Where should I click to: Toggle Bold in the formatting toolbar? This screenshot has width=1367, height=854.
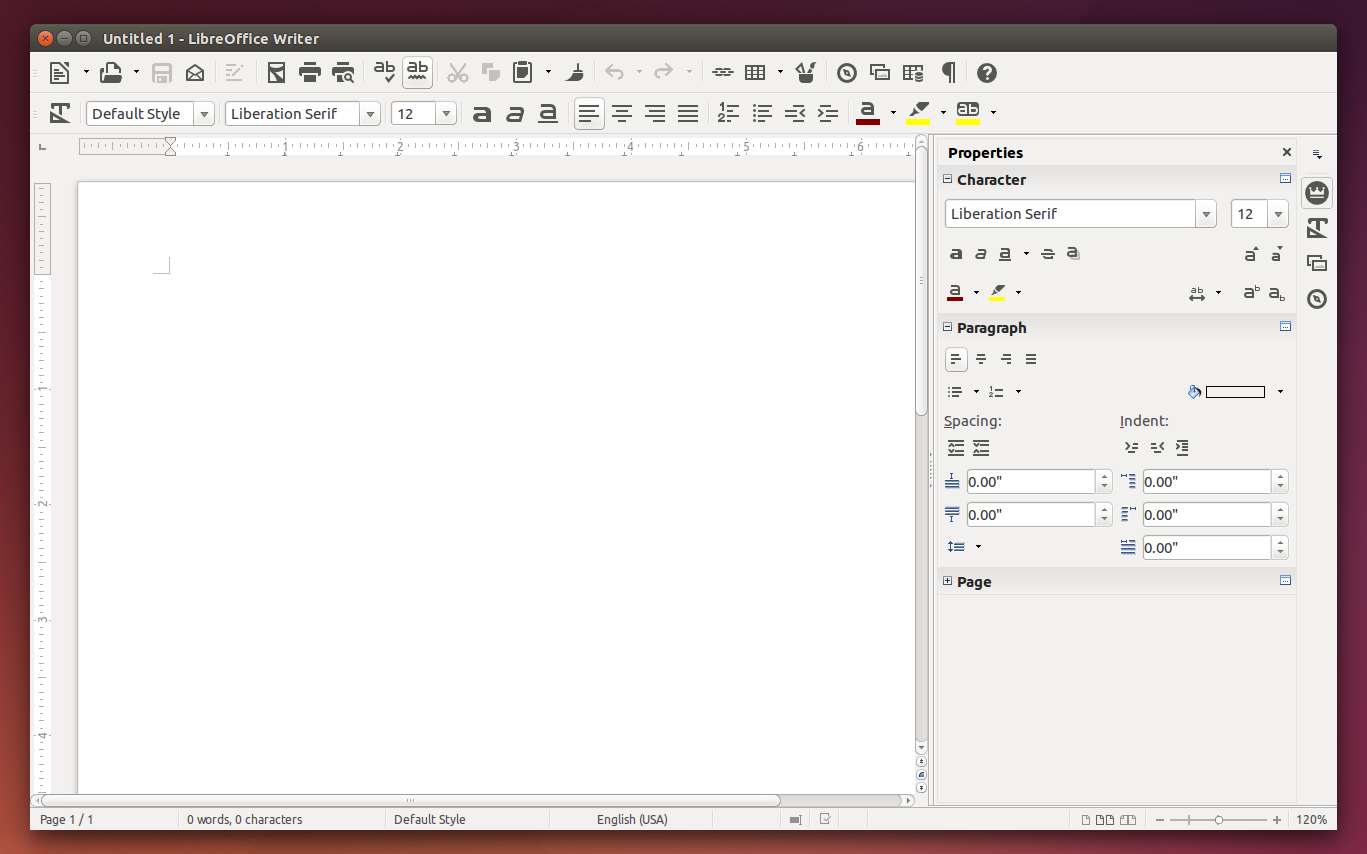pyautogui.click(x=482, y=113)
